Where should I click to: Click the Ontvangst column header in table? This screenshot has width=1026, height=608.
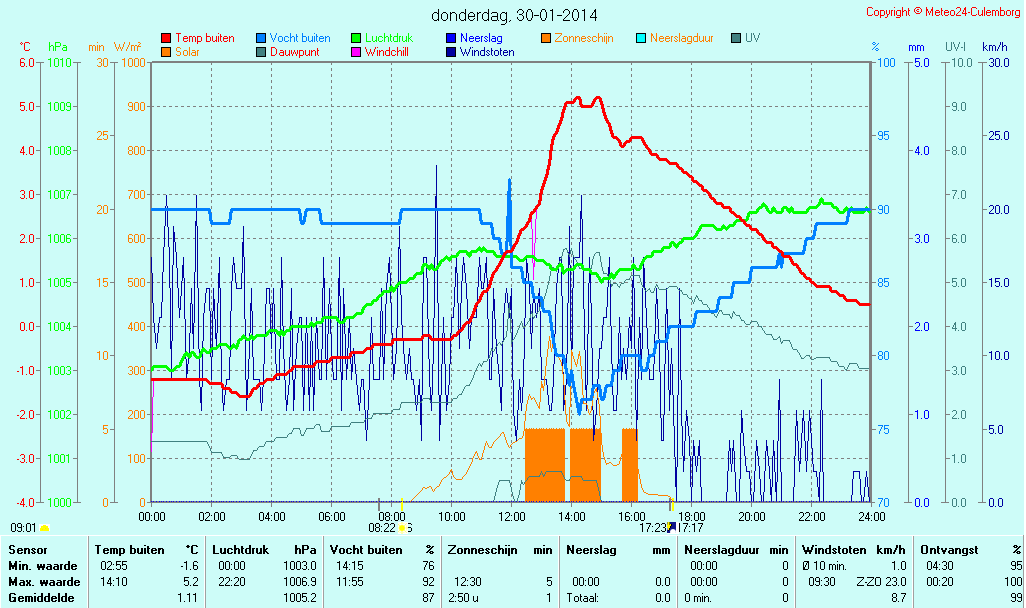click(950, 549)
